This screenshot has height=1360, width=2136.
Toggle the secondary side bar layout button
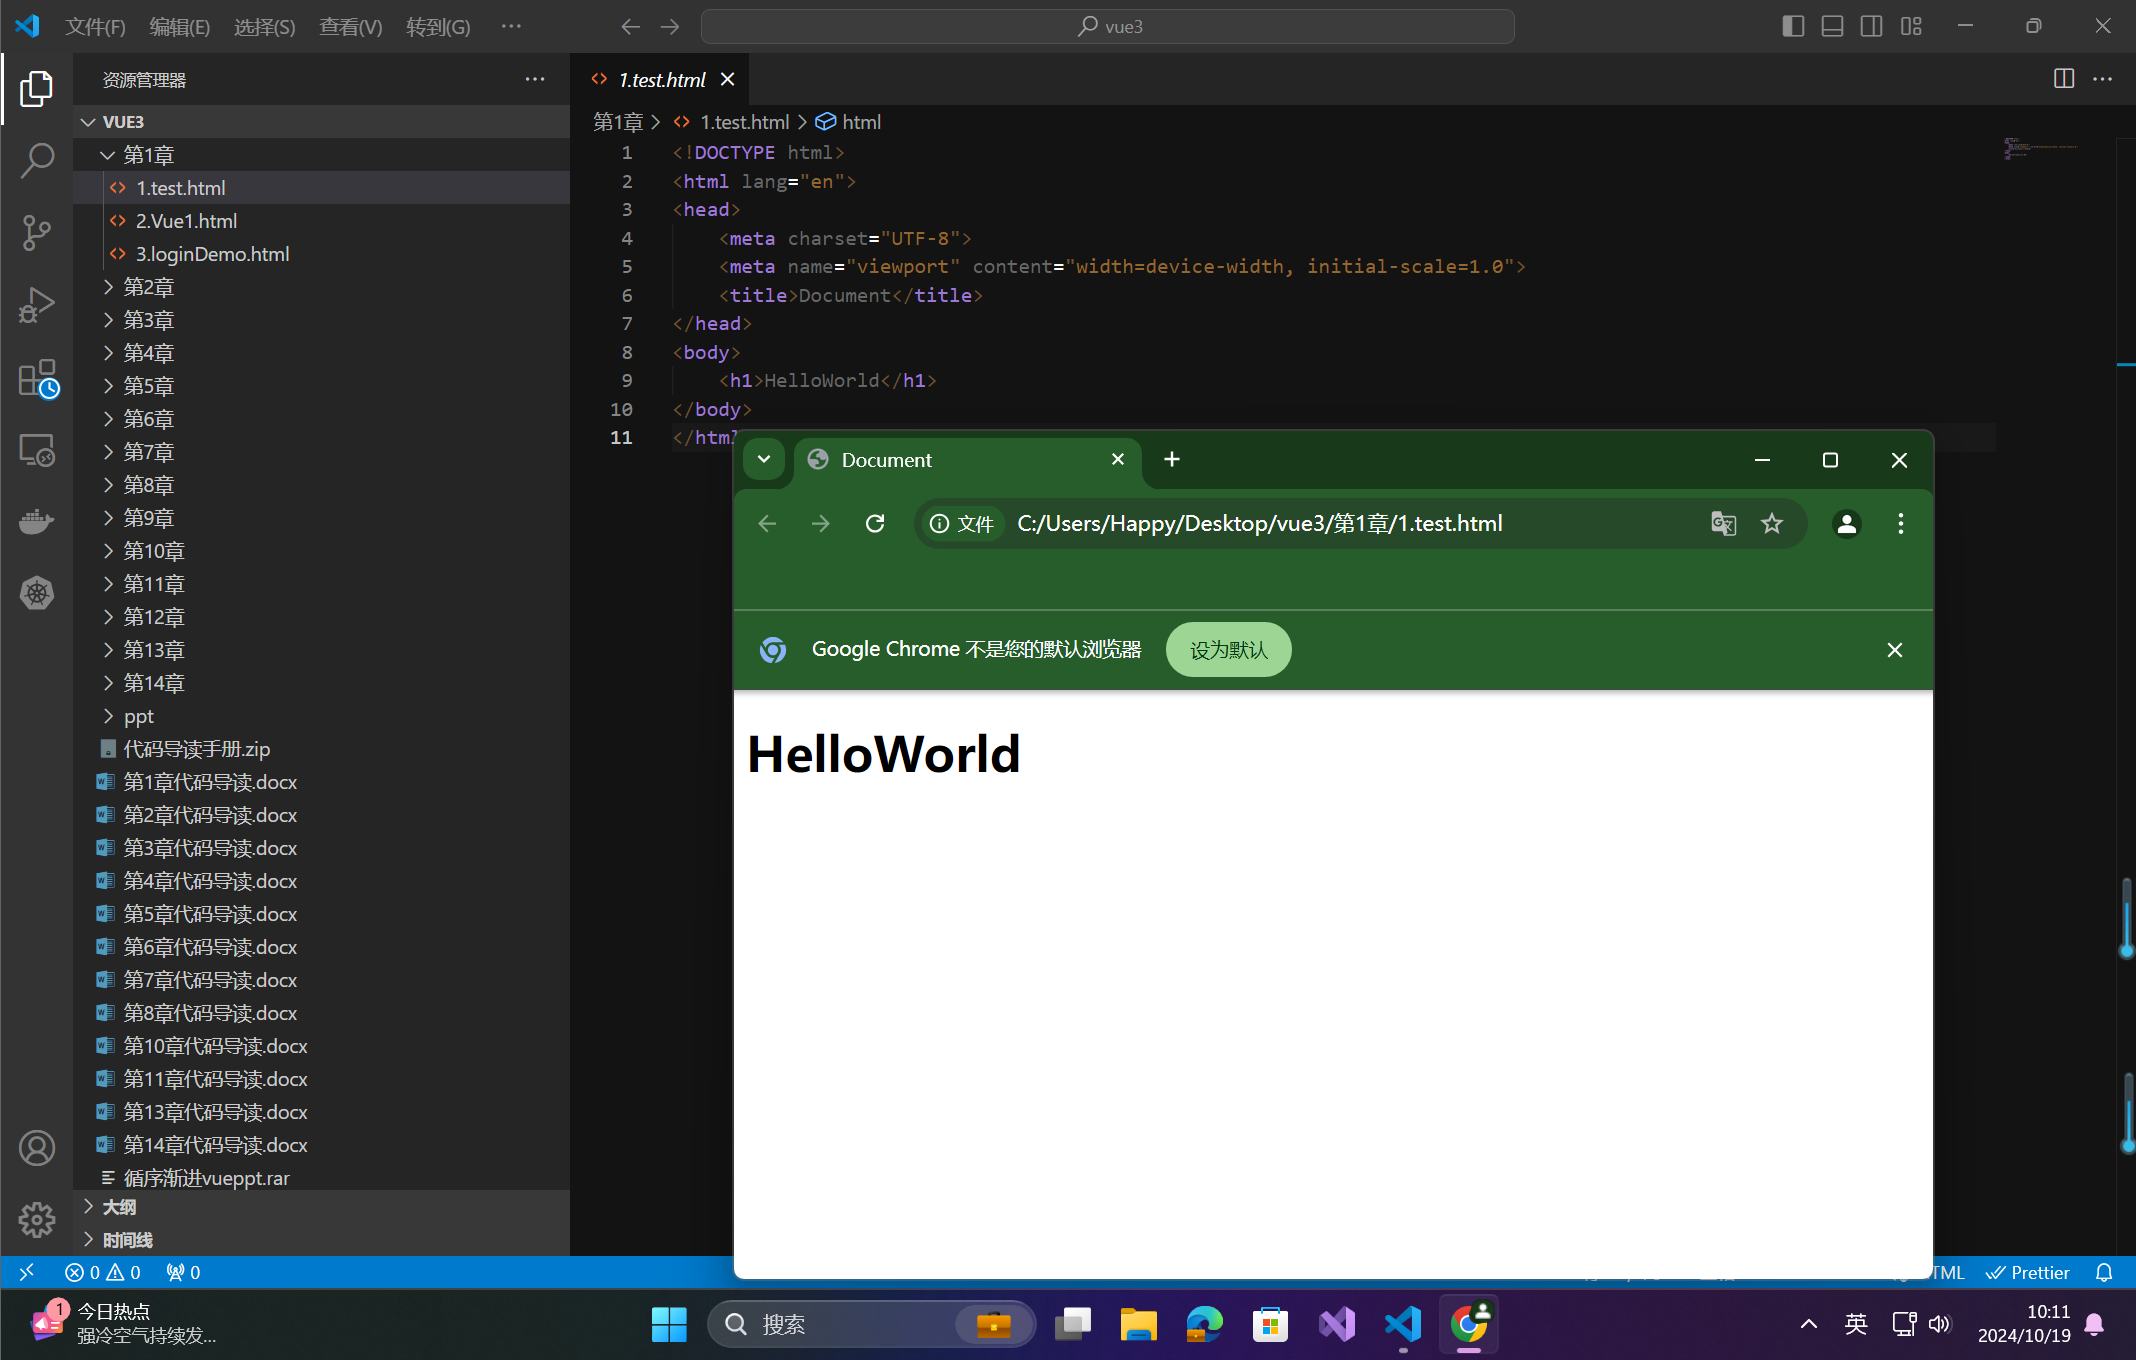click(1871, 27)
